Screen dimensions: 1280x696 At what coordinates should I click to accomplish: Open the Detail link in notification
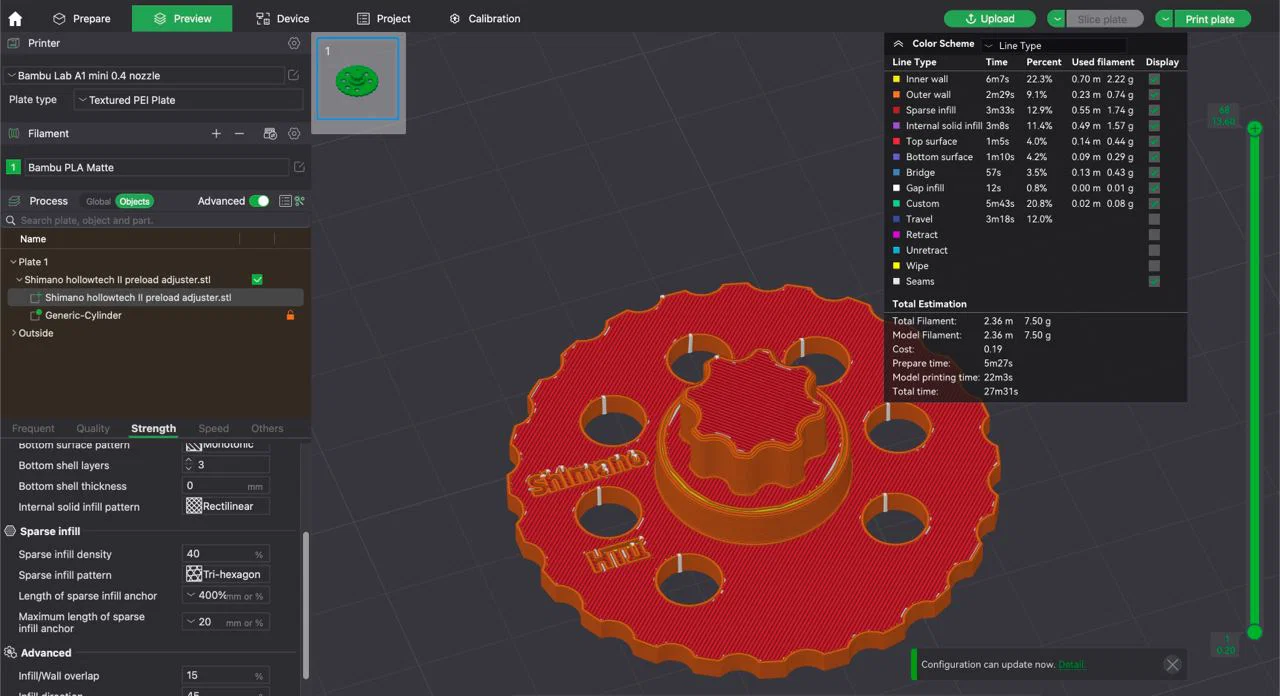pyautogui.click(x=1071, y=664)
